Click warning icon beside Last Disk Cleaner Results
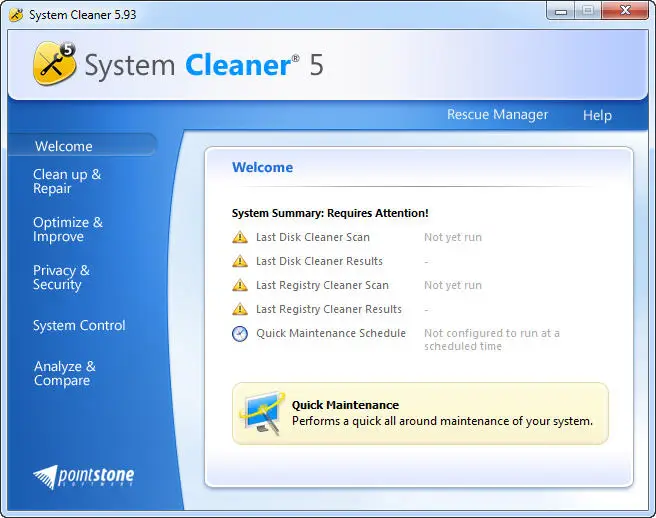 240,261
